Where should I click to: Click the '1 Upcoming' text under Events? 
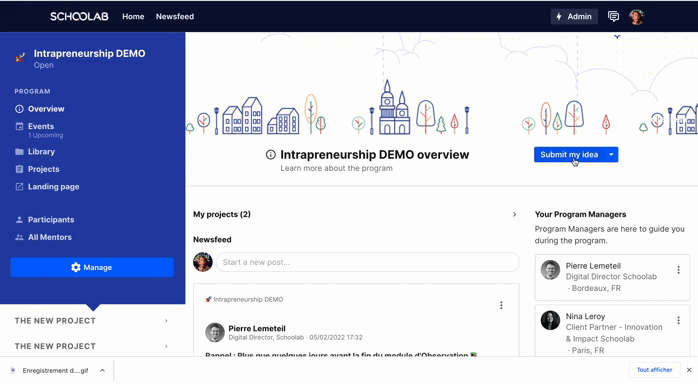click(45, 135)
